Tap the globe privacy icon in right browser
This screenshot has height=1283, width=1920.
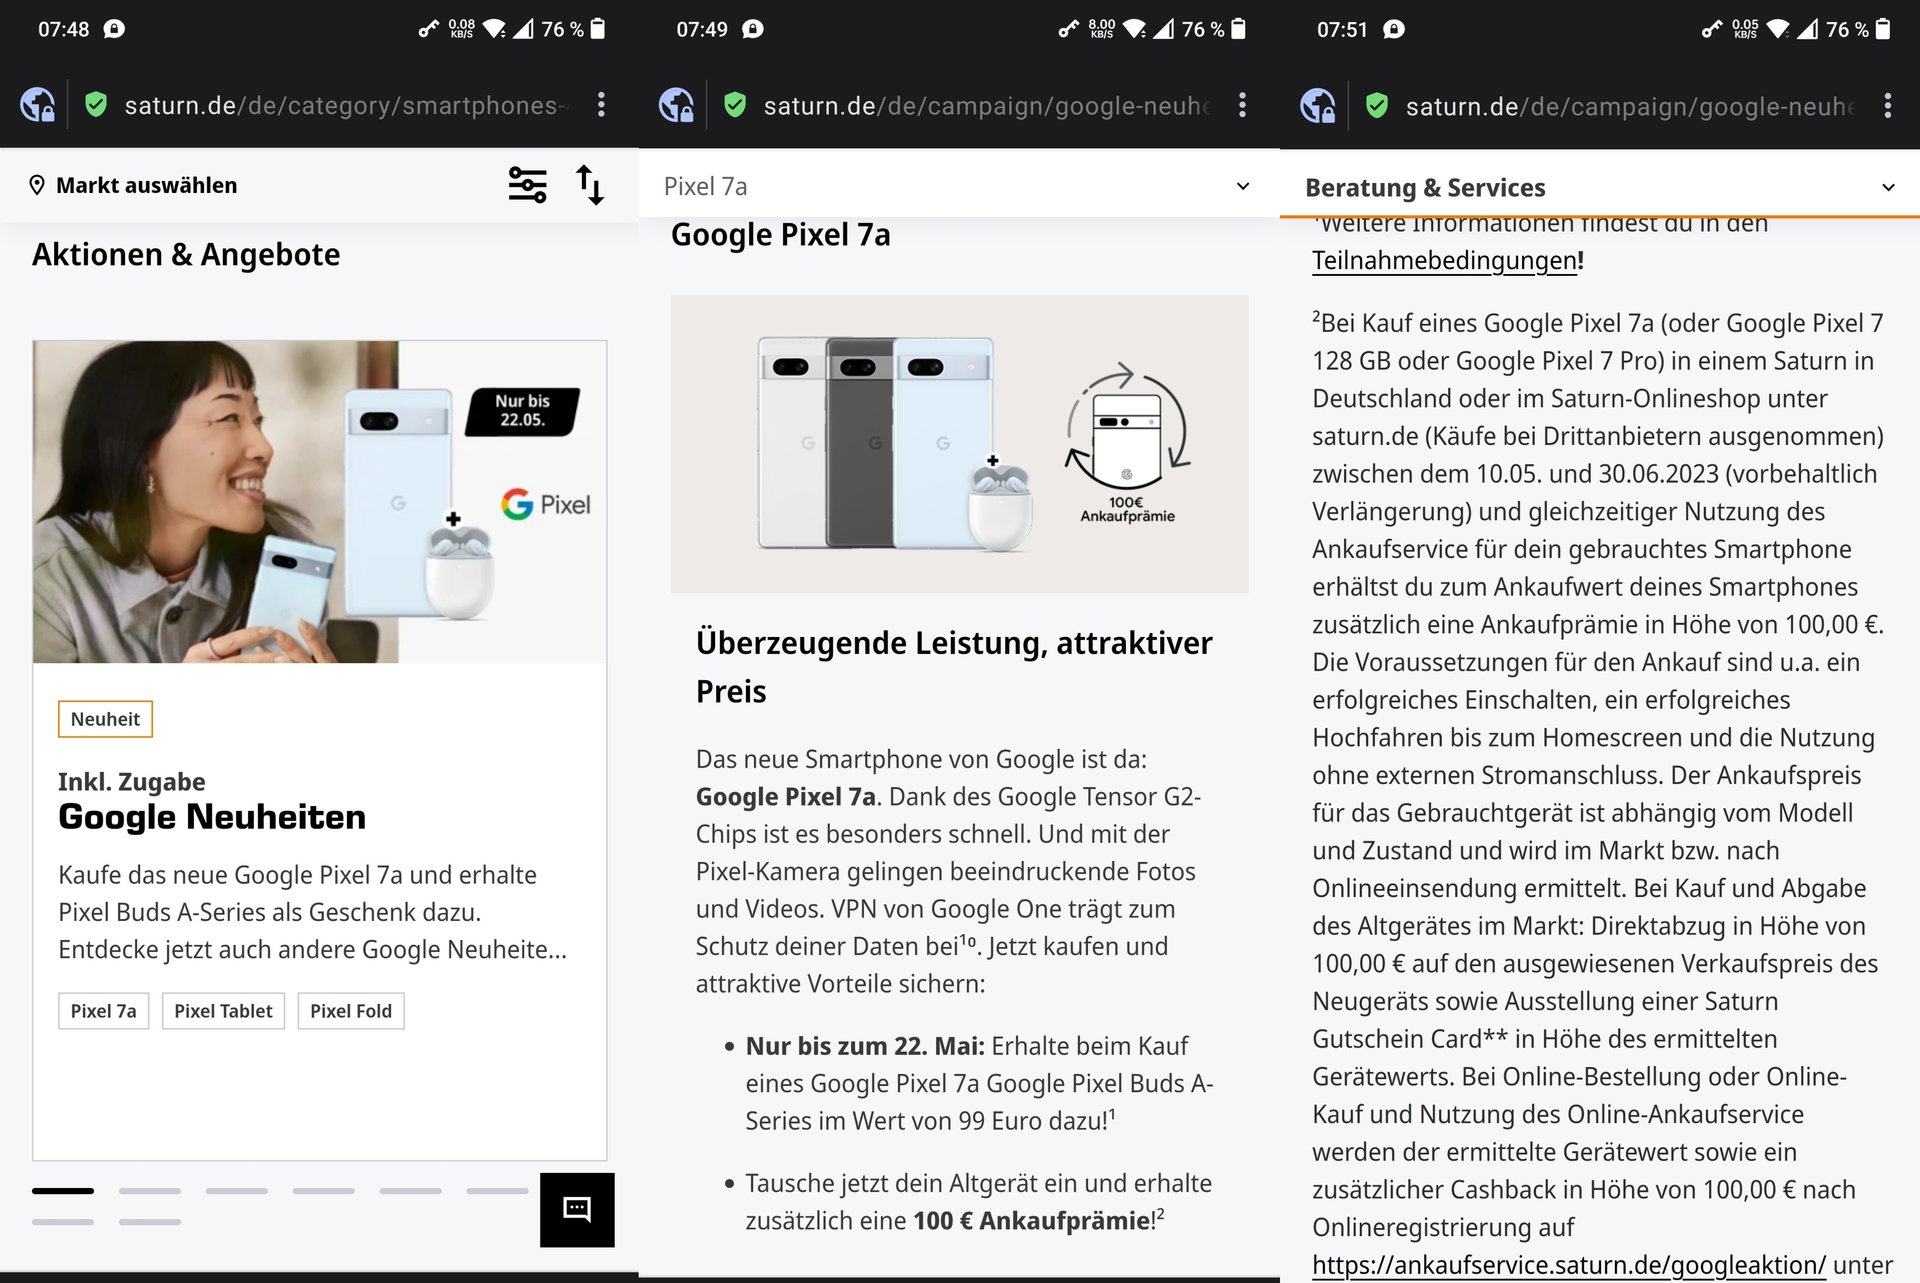(1318, 106)
